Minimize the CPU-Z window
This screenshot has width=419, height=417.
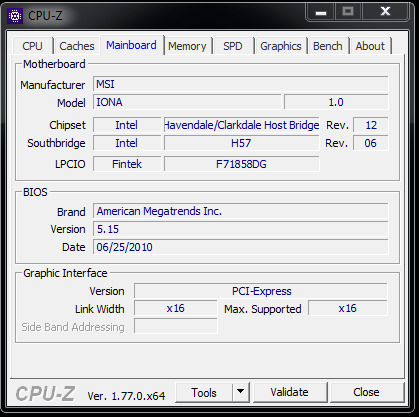(x=321, y=12)
